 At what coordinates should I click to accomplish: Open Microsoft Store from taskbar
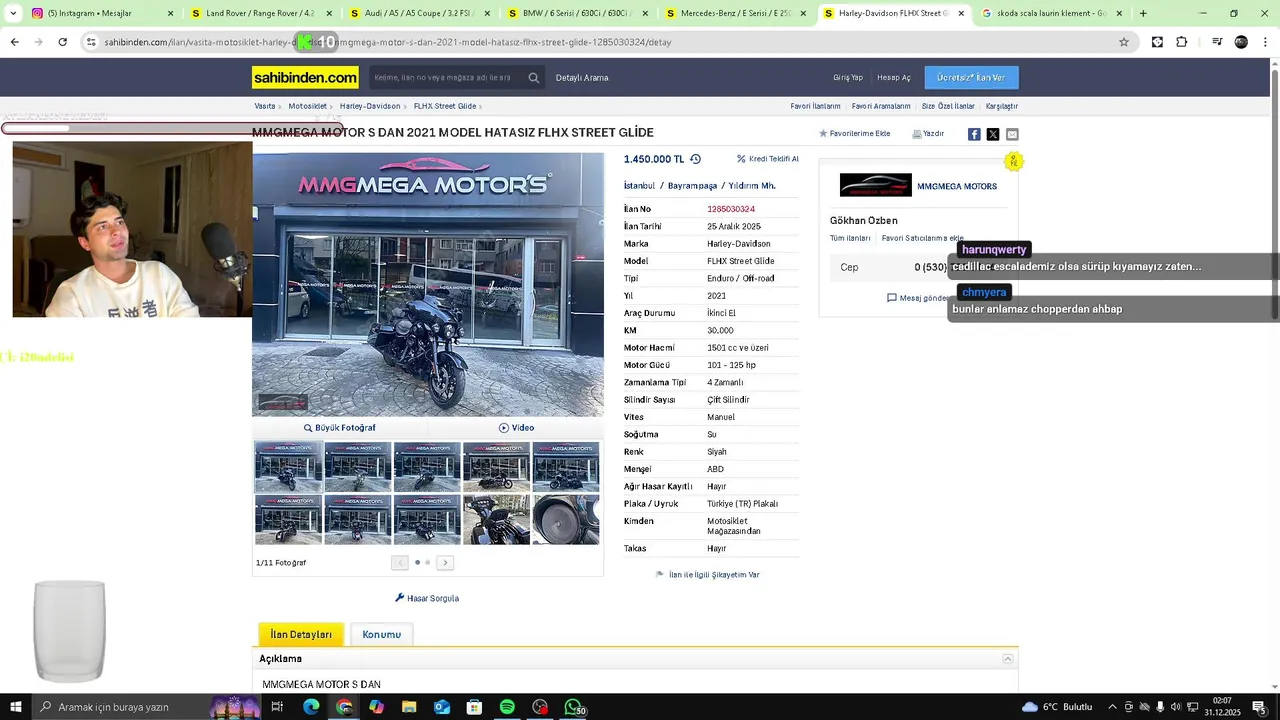pyautogui.click(x=474, y=707)
